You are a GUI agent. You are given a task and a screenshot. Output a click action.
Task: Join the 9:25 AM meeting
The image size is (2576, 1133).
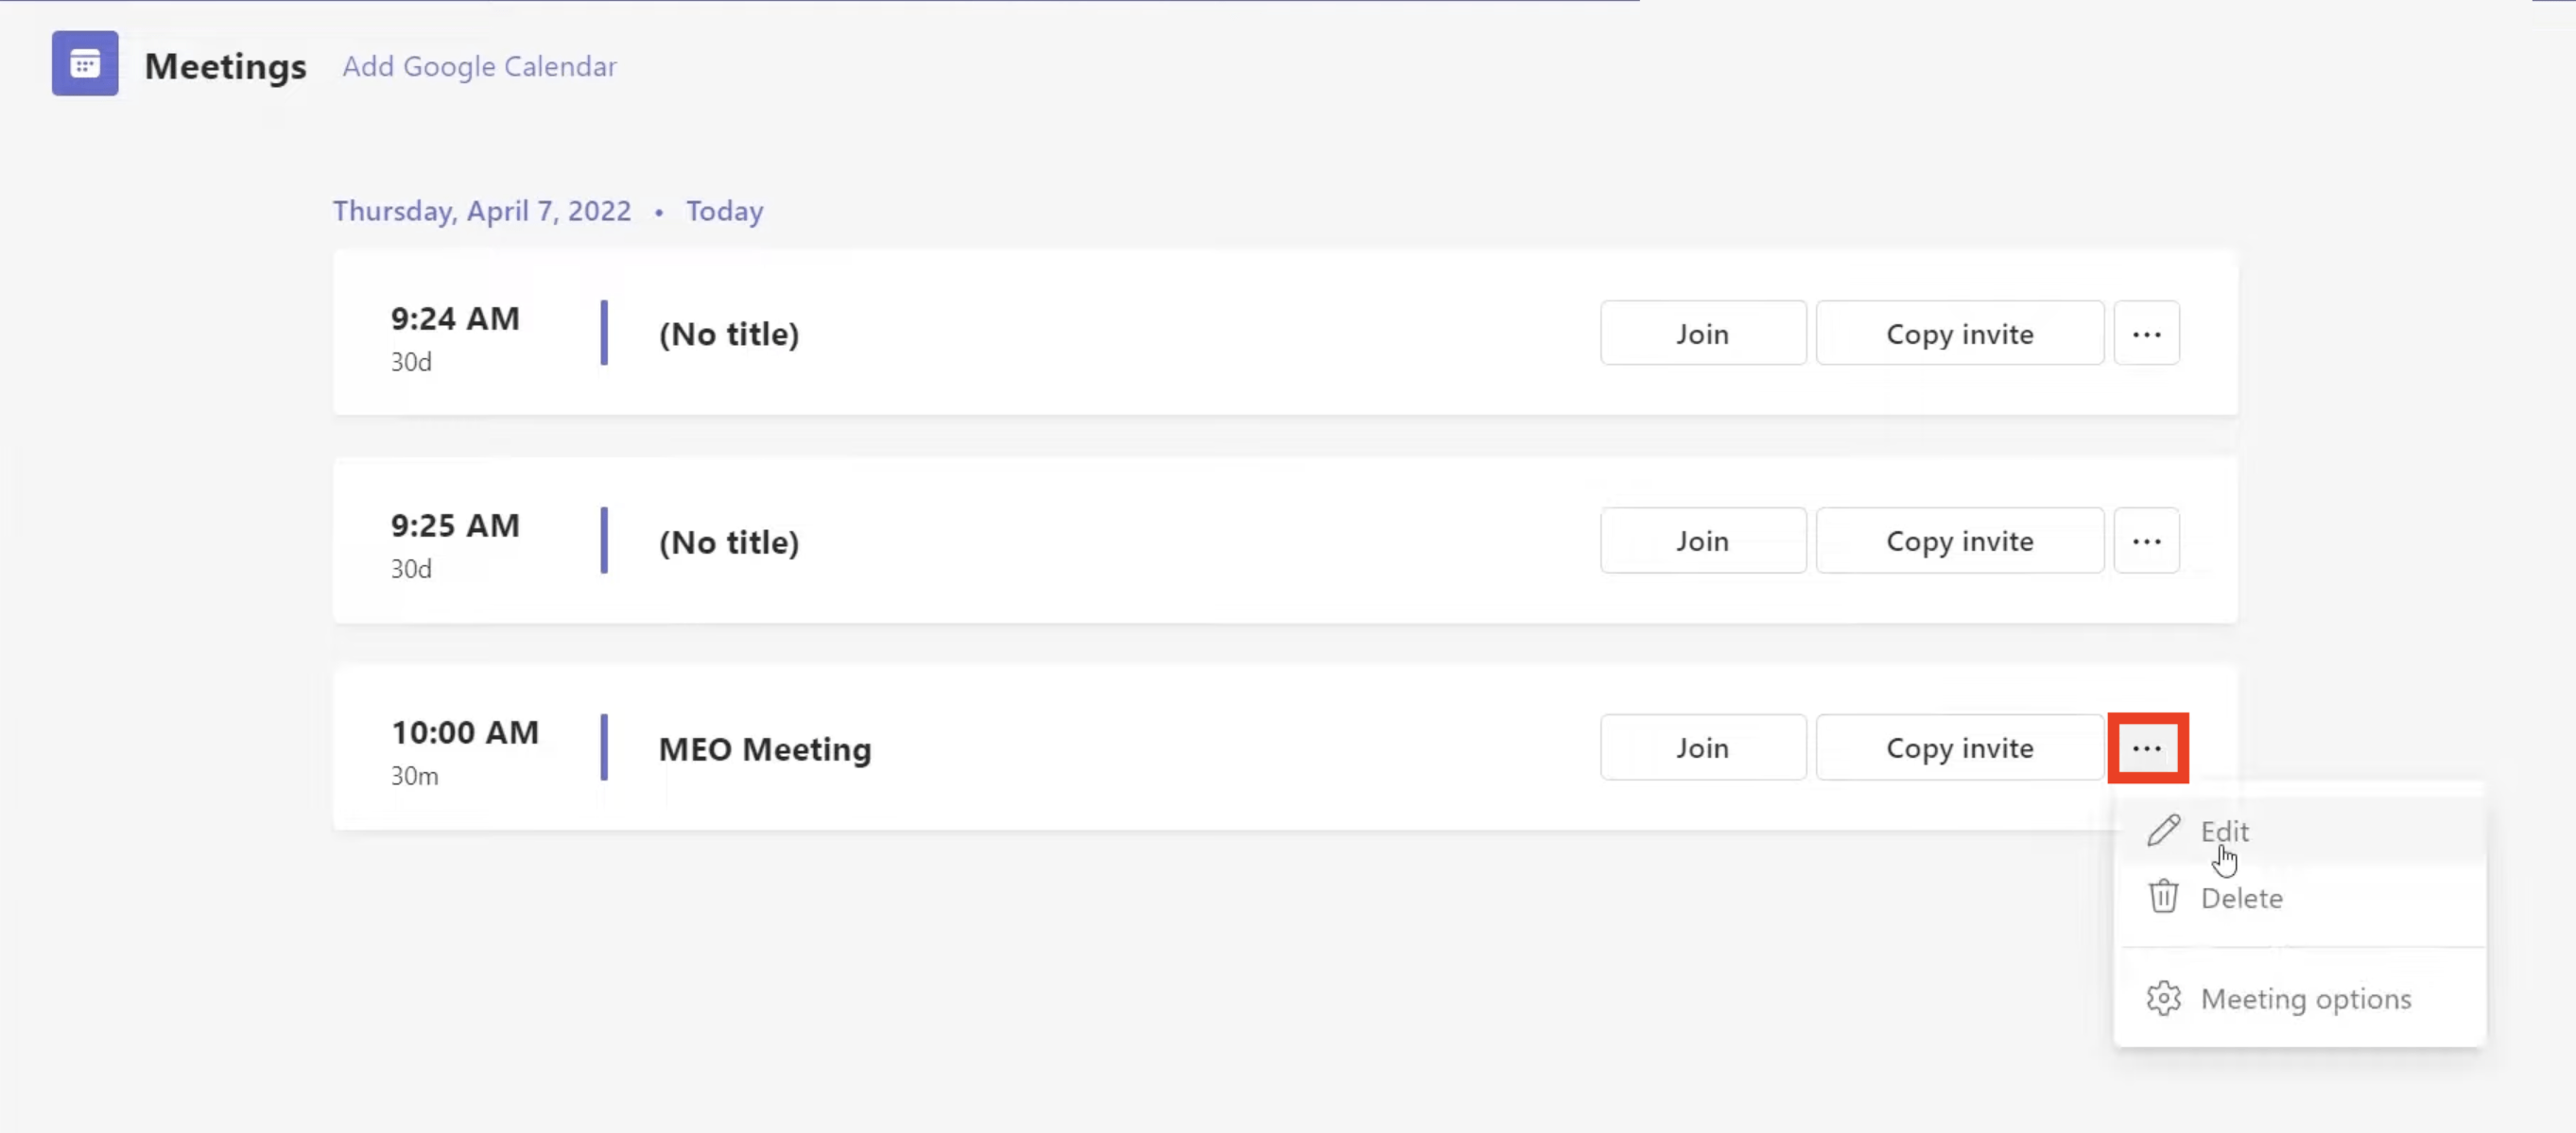click(x=1702, y=540)
